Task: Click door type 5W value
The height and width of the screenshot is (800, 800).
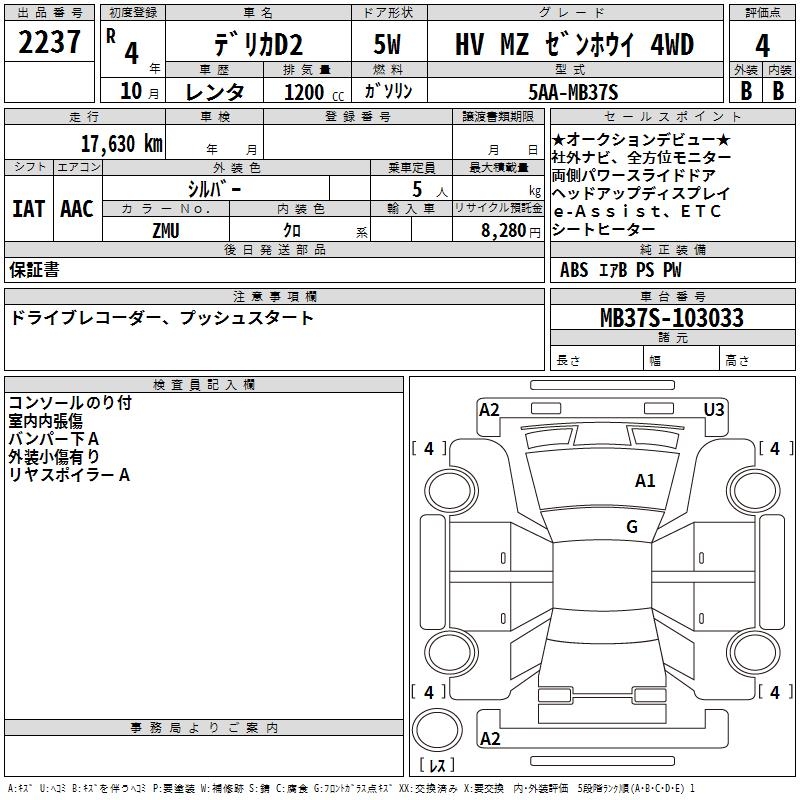Action: pos(387,44)
